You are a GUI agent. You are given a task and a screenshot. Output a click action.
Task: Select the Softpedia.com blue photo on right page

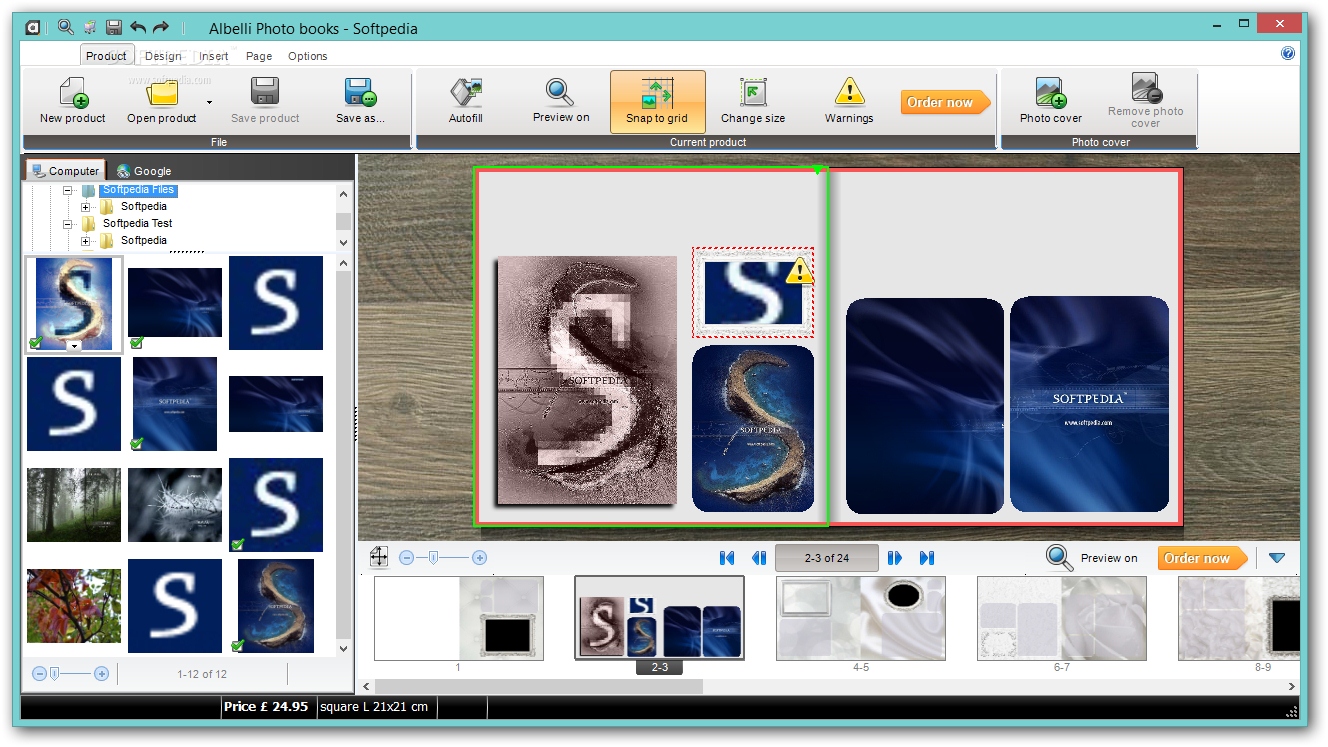(x=1089, y=405)
